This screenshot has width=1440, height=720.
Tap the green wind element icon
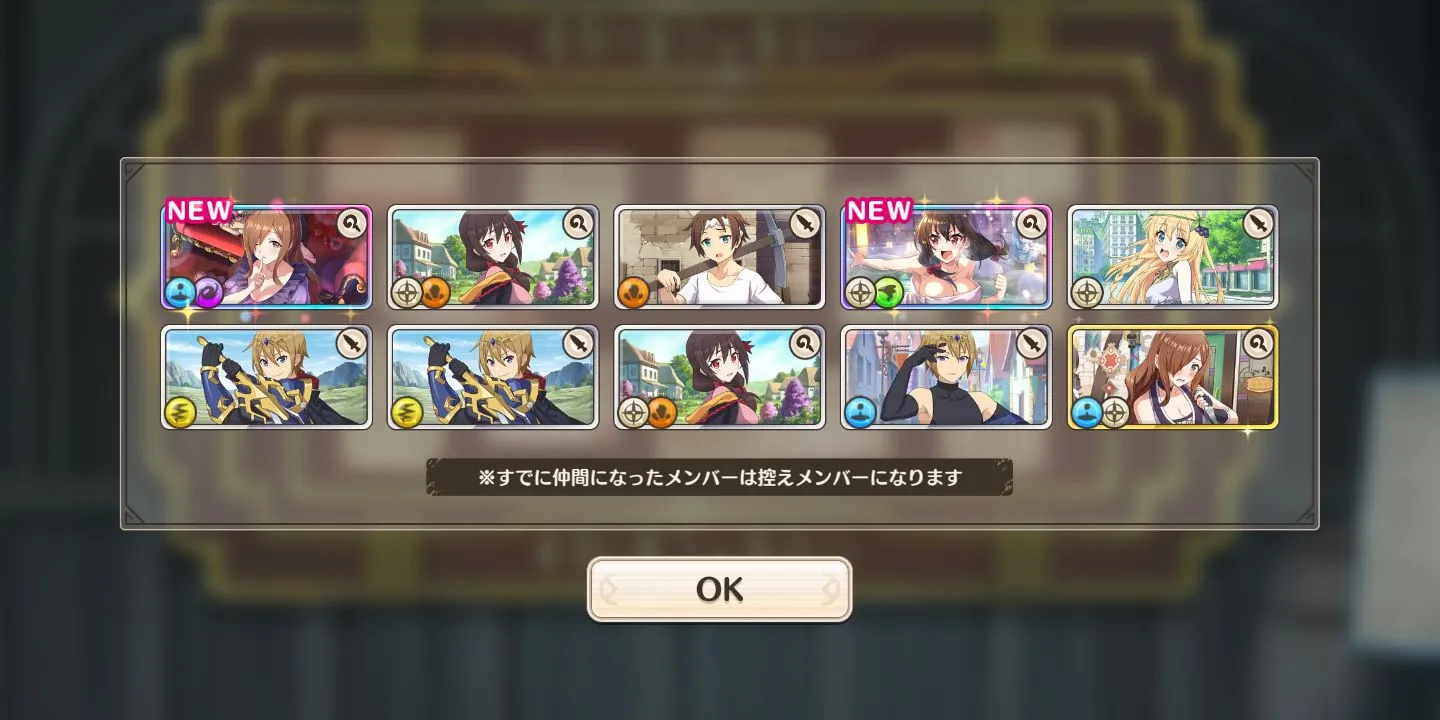[x=889, y=292]
